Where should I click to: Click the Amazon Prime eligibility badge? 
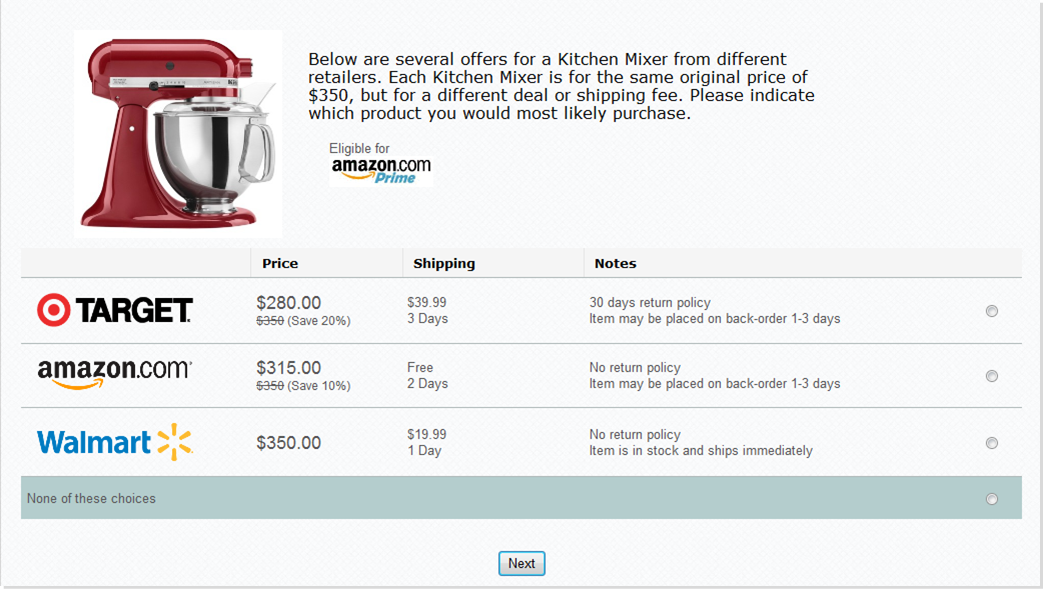pos(380,164)
